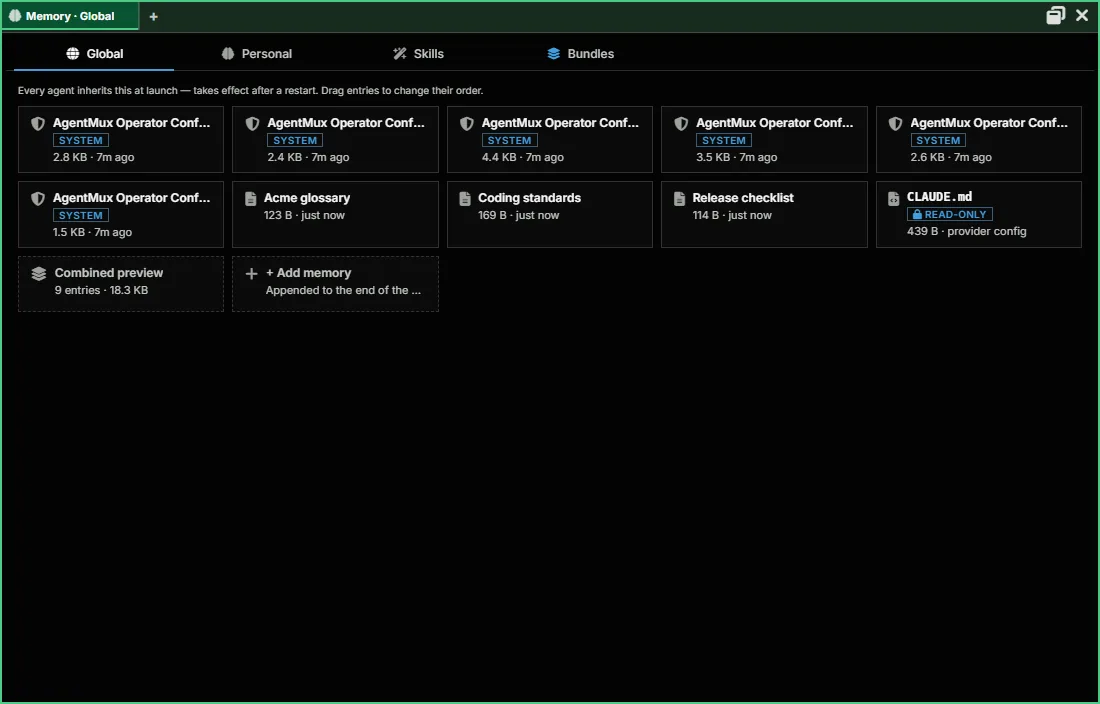Click the + Add memory card
1100x704 pixels.
pos(335,284)
